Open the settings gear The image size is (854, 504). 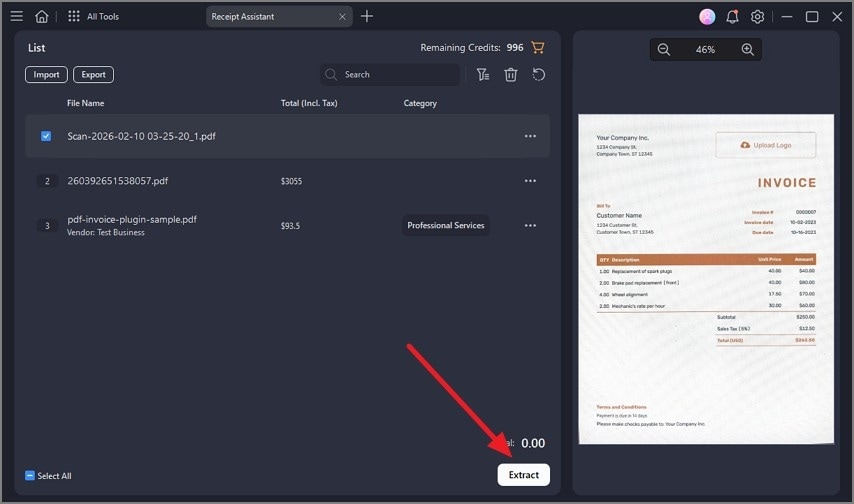[757, 17]
